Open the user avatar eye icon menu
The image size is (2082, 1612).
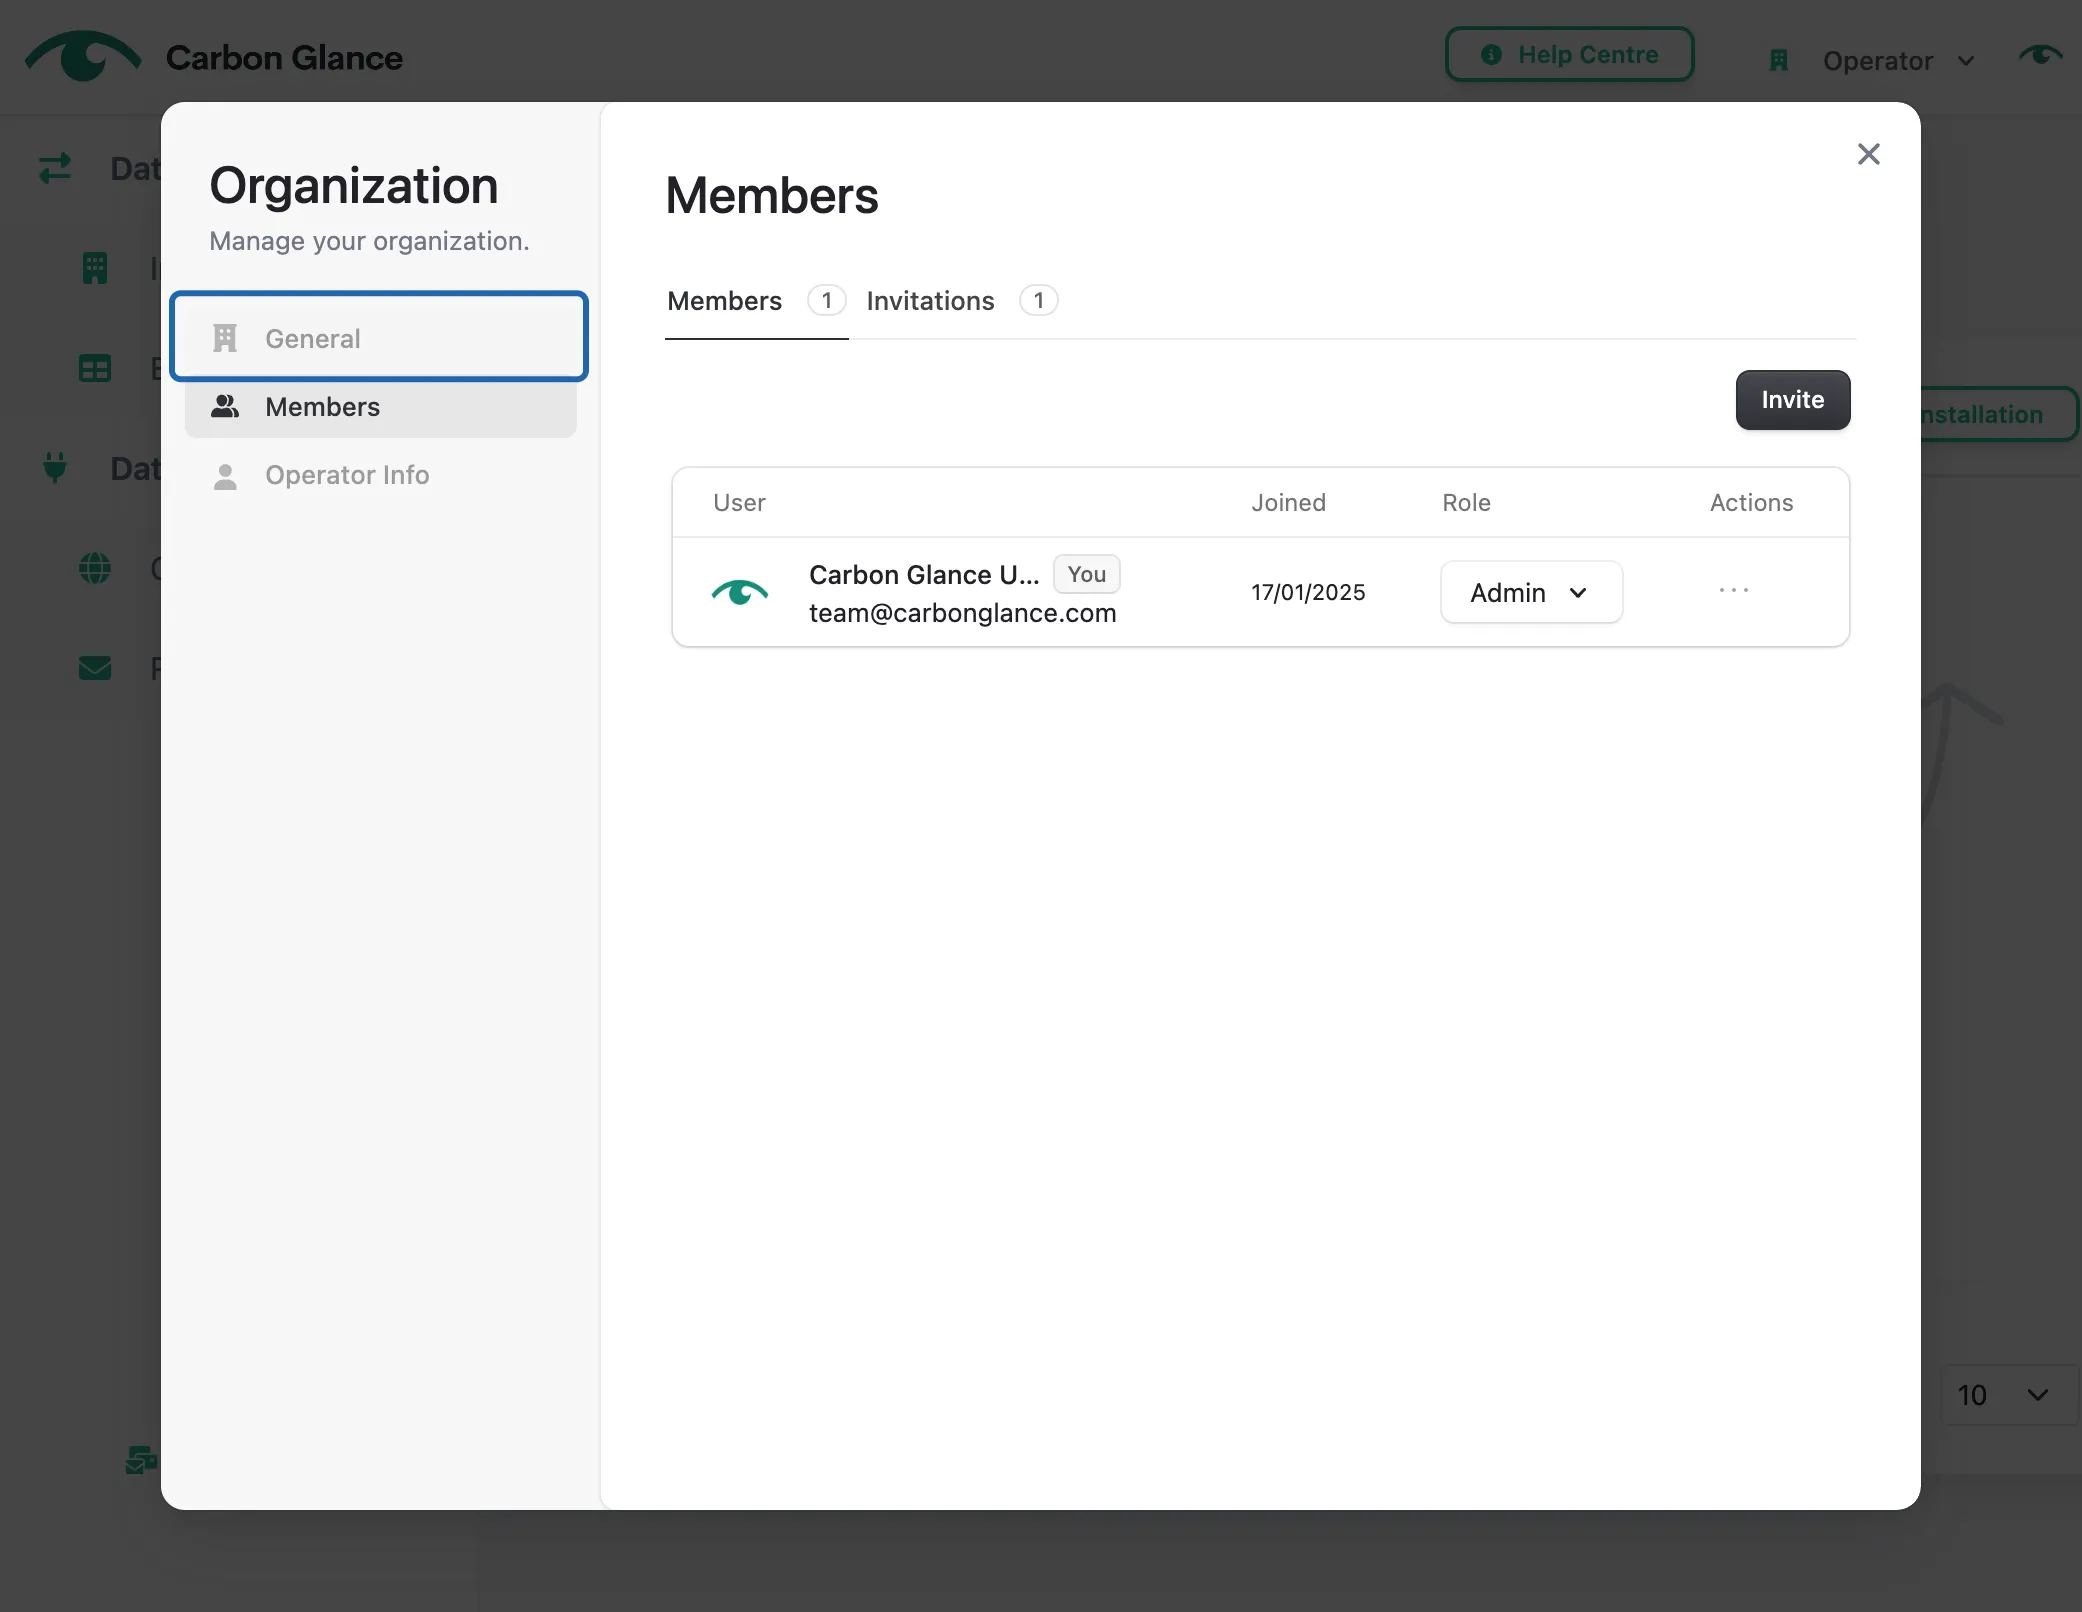pyautogui.click(x=2040, y=55)
